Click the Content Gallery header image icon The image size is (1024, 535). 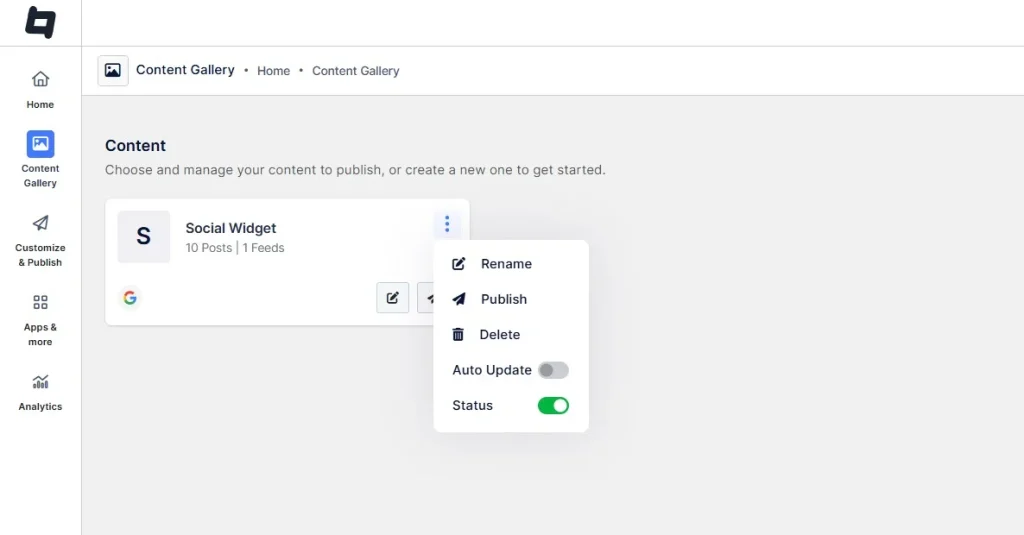[113, 71]
